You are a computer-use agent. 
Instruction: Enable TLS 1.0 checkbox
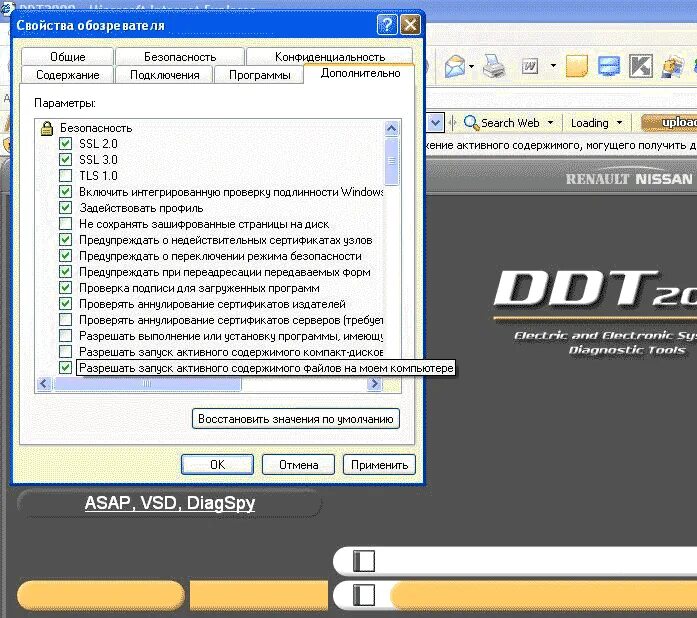(65, 176)
